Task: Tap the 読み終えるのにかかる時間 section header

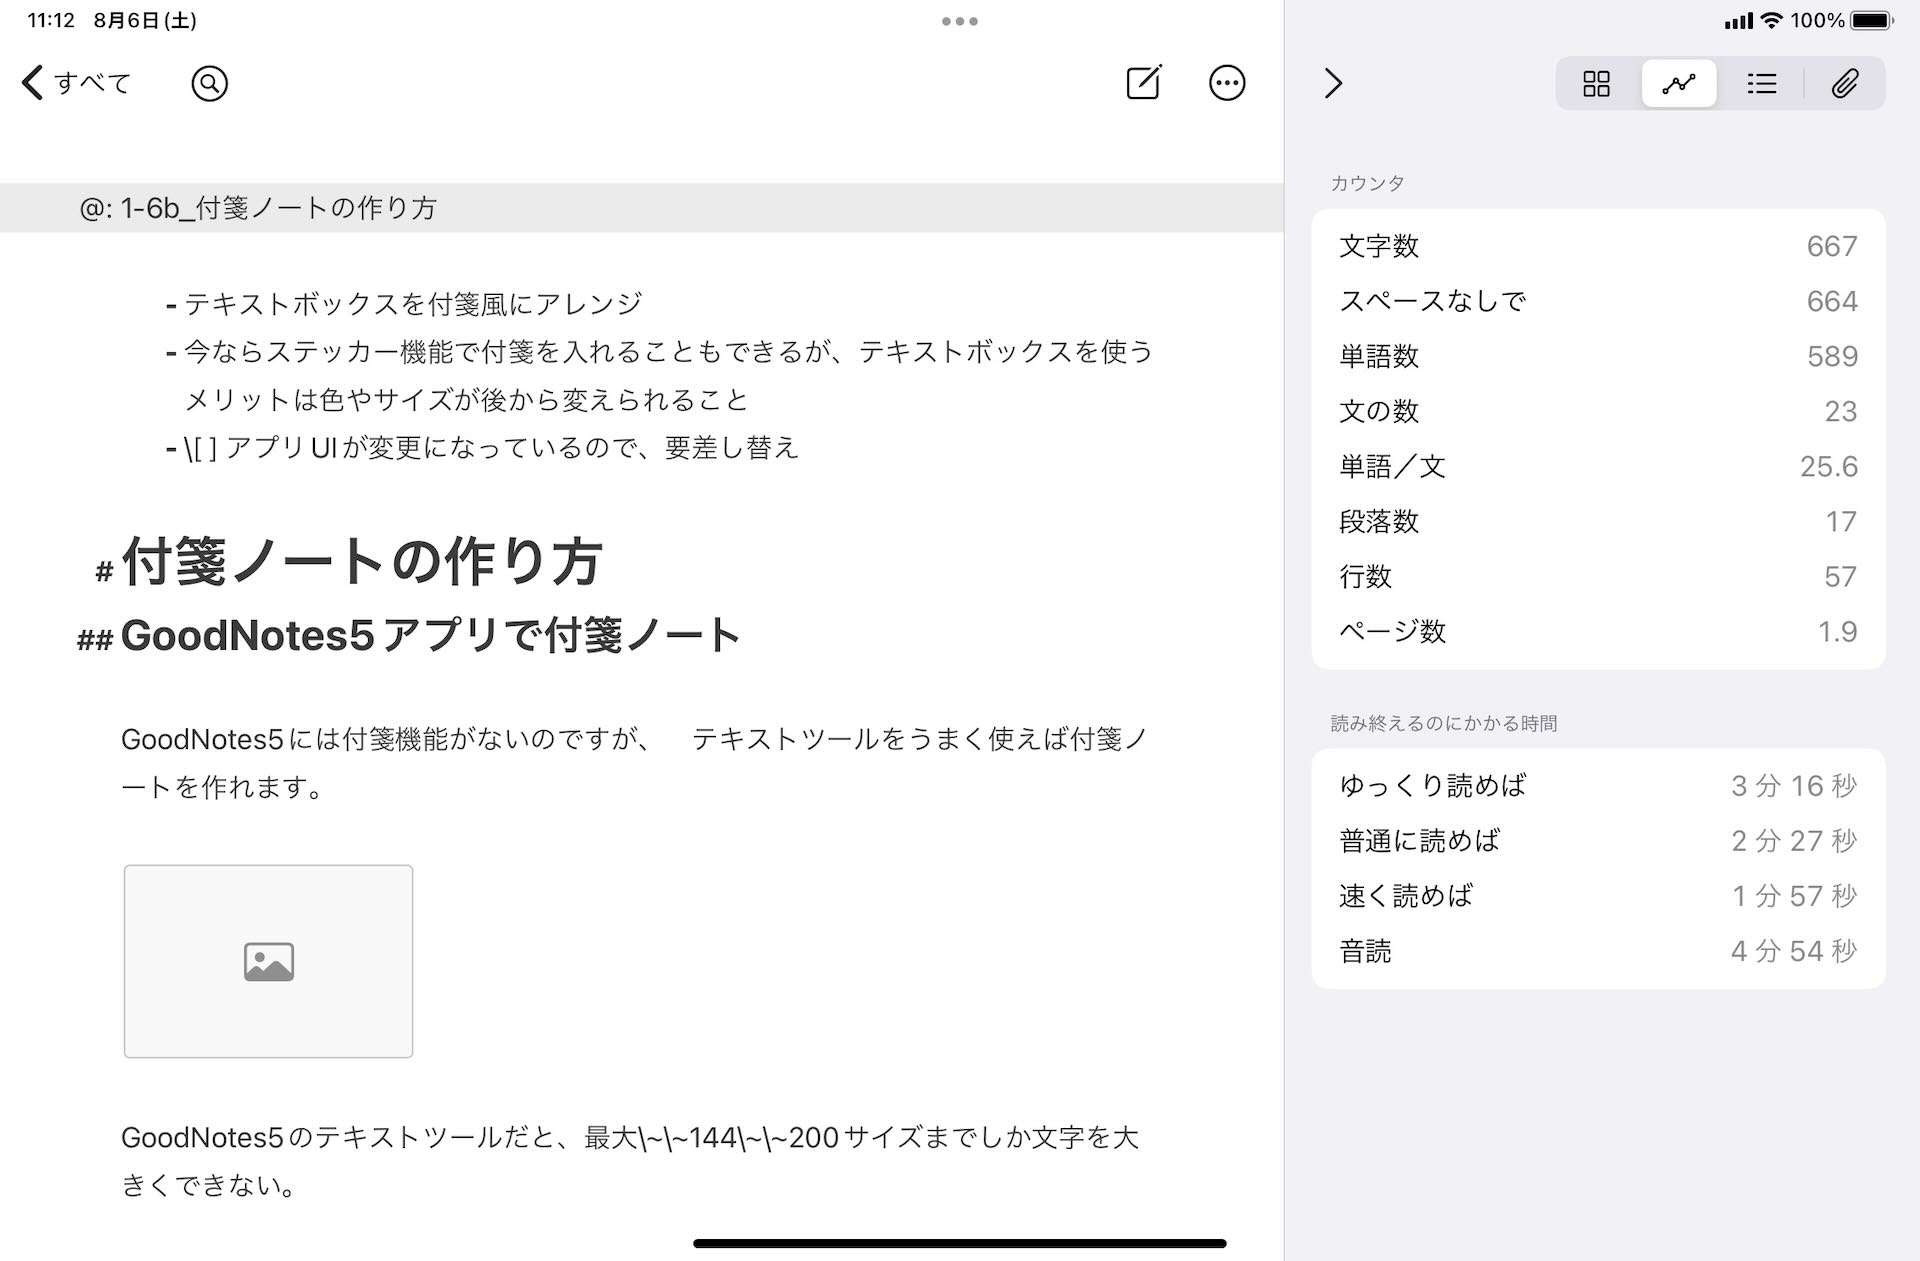Action: [1443, 723]
